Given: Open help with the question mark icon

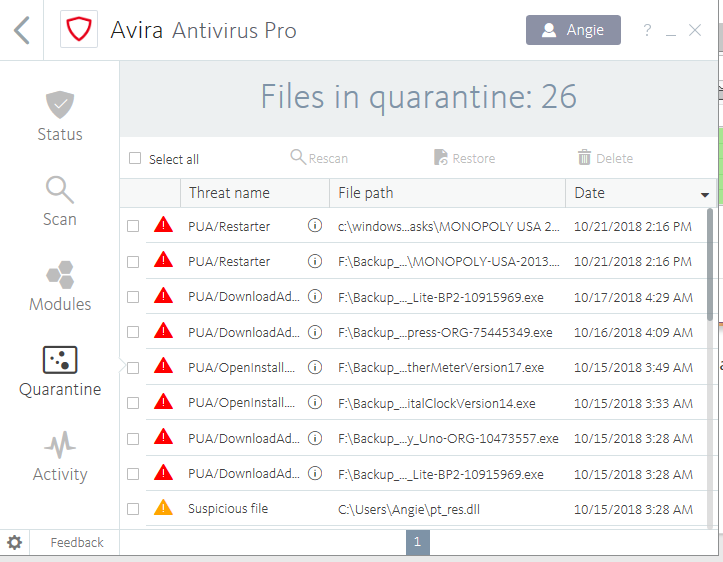Looking at the screenshot, I should [647, 30].
